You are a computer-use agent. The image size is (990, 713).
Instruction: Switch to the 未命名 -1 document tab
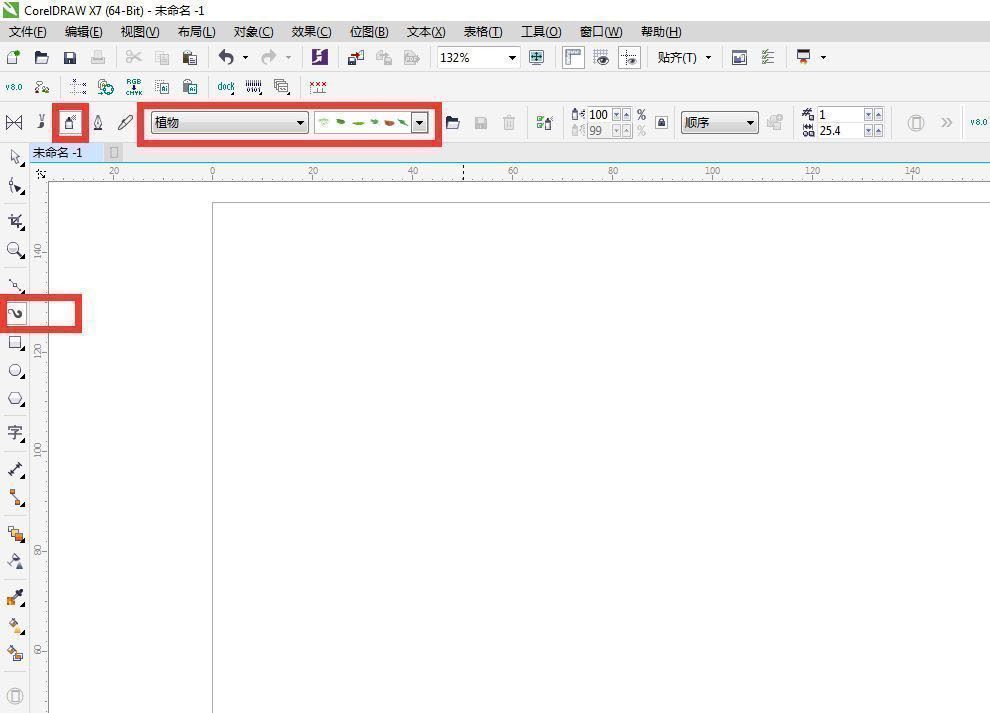point(58,153)
